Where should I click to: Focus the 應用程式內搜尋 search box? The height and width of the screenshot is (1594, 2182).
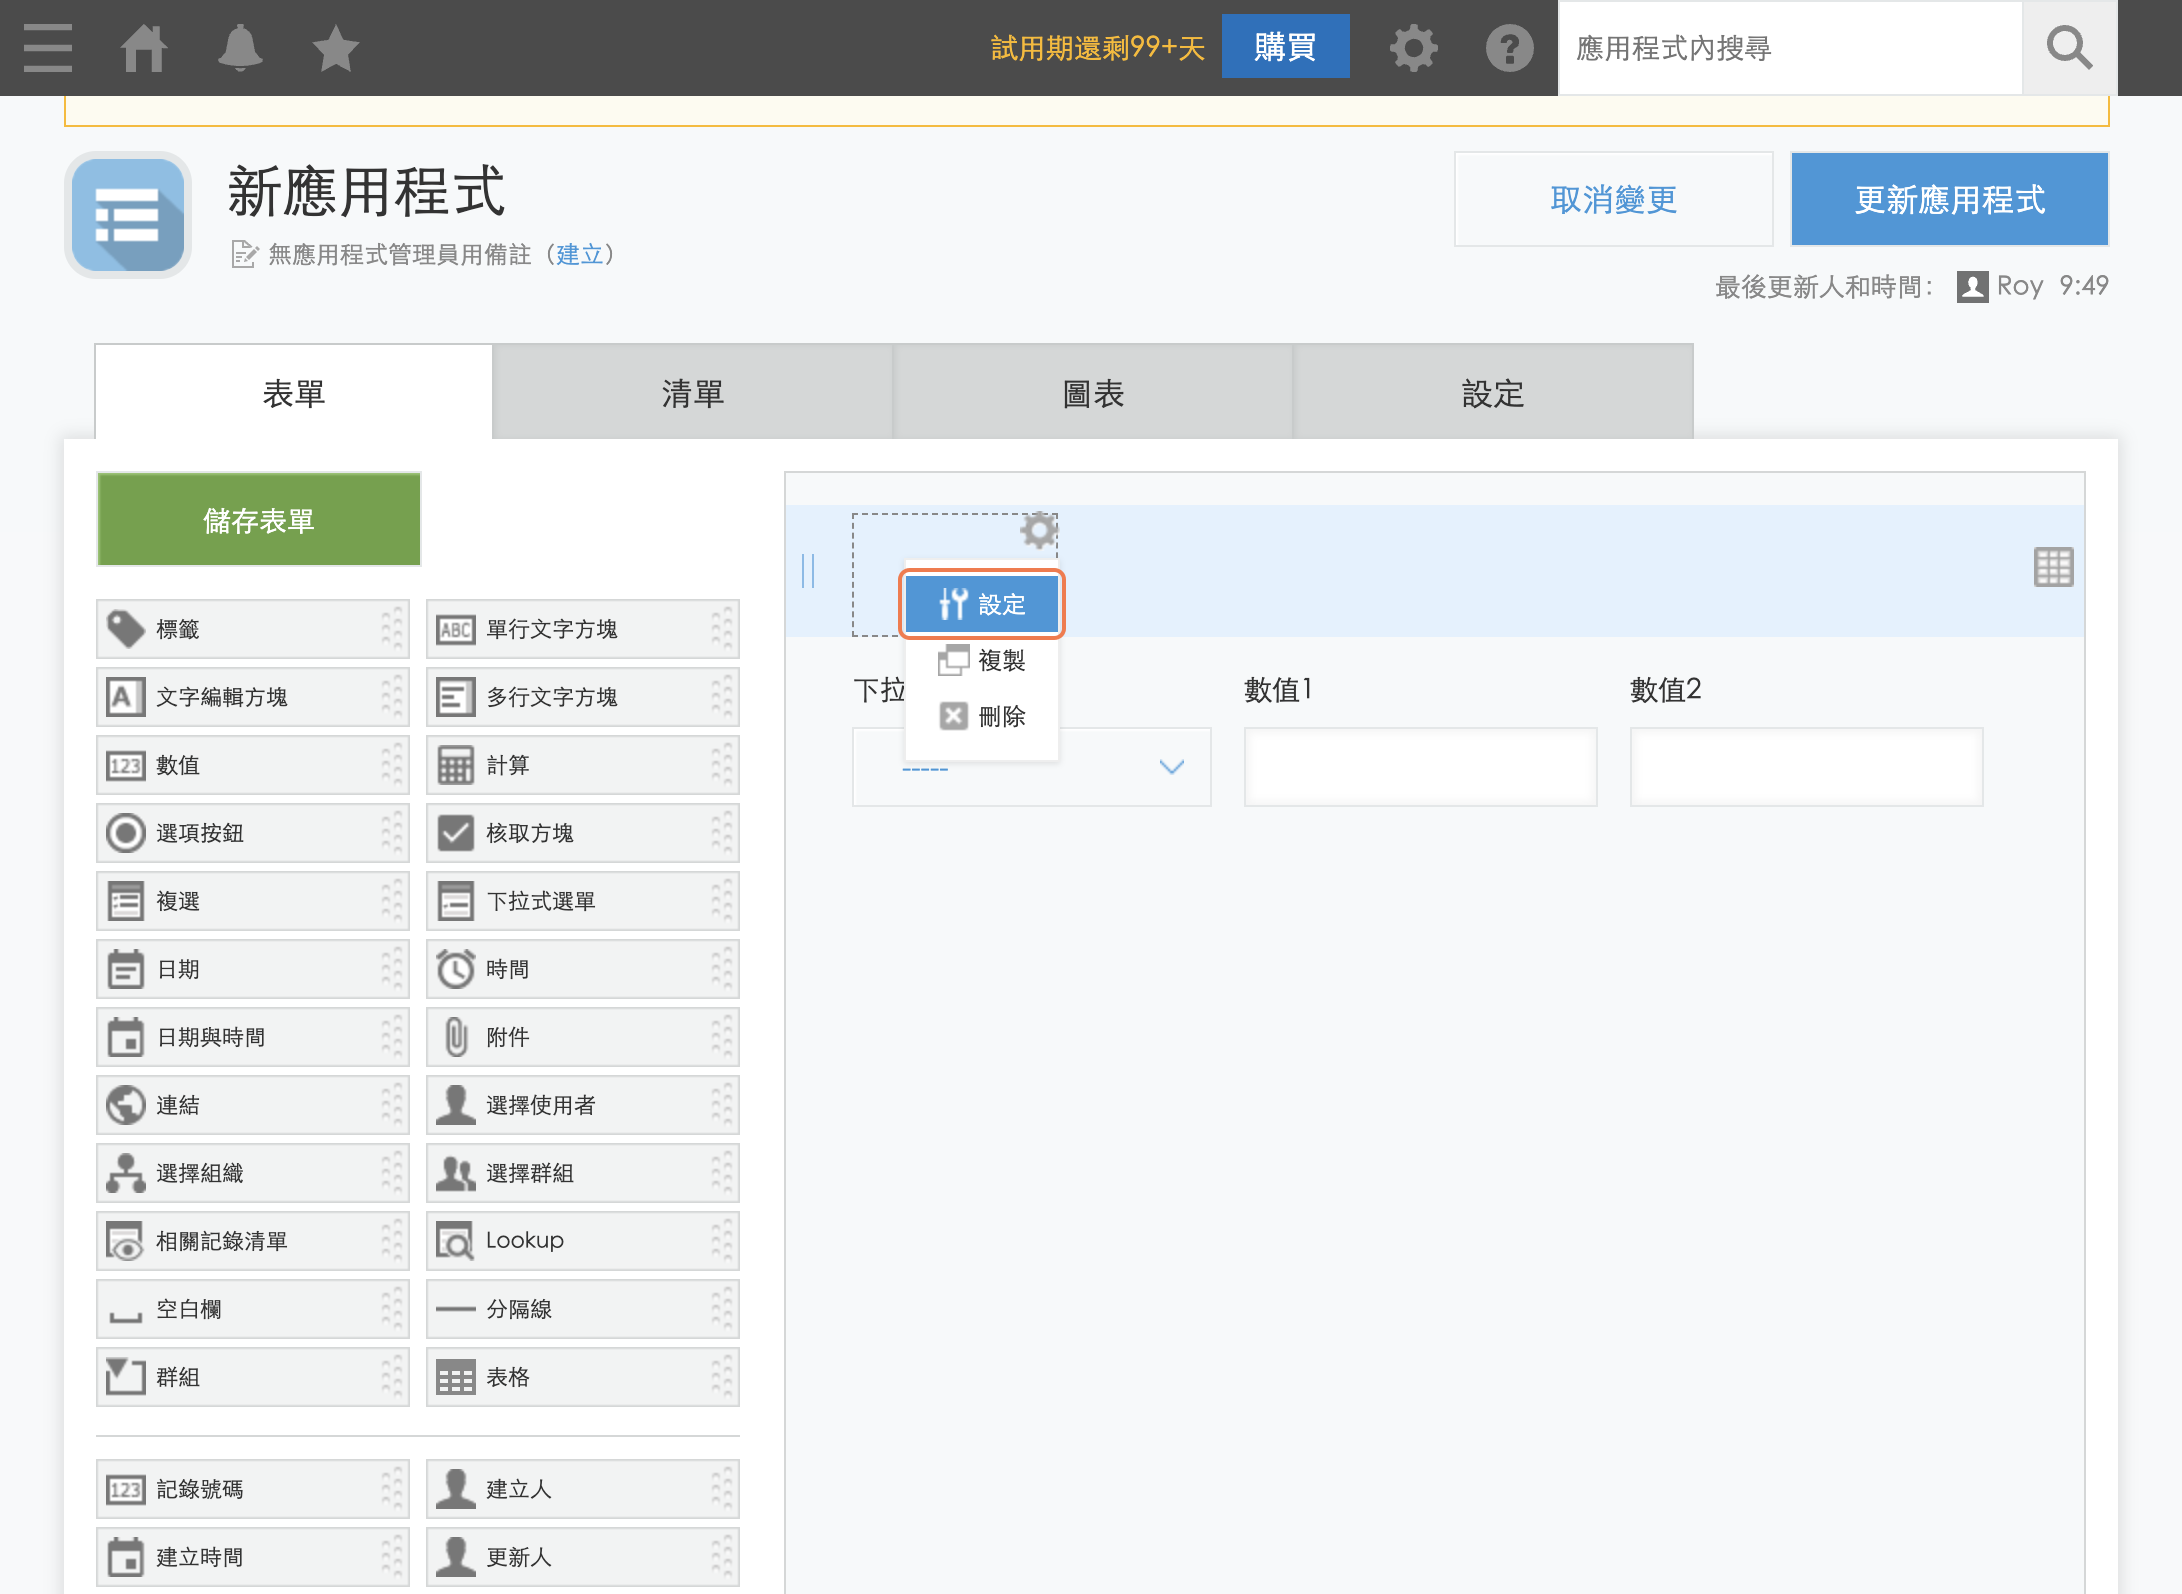tap(1790, 48)
